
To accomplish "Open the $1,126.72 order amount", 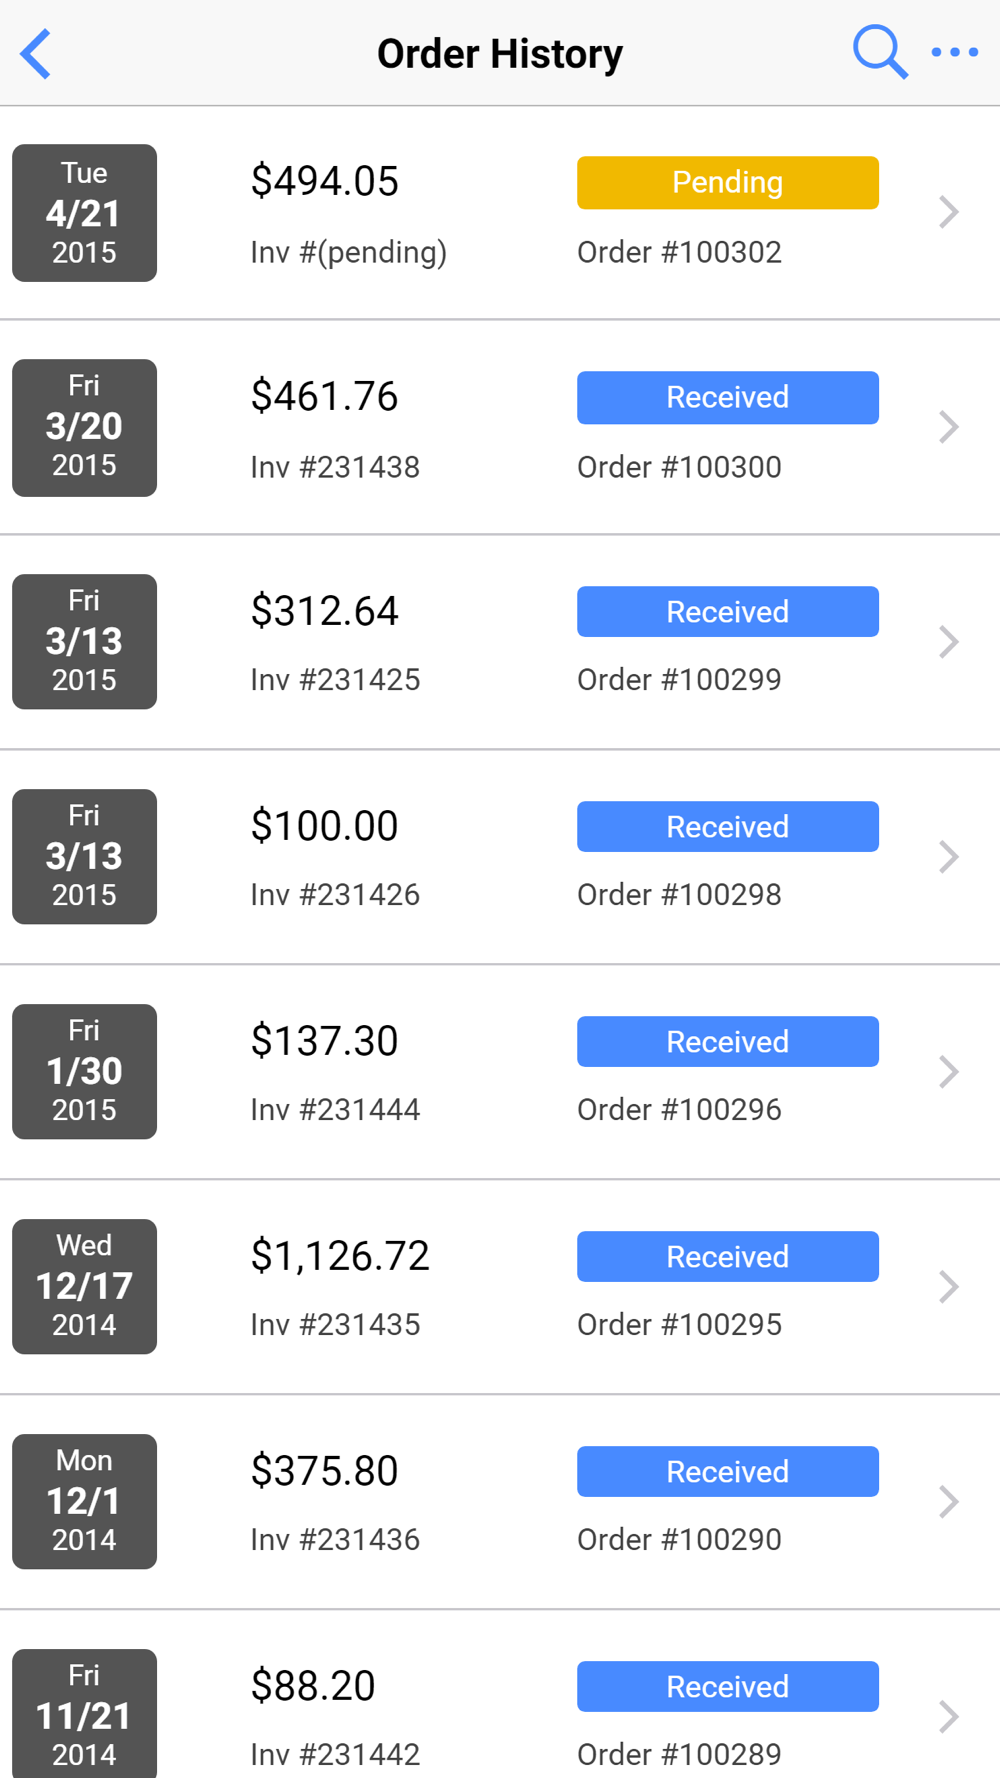I will click(340, 1256).
